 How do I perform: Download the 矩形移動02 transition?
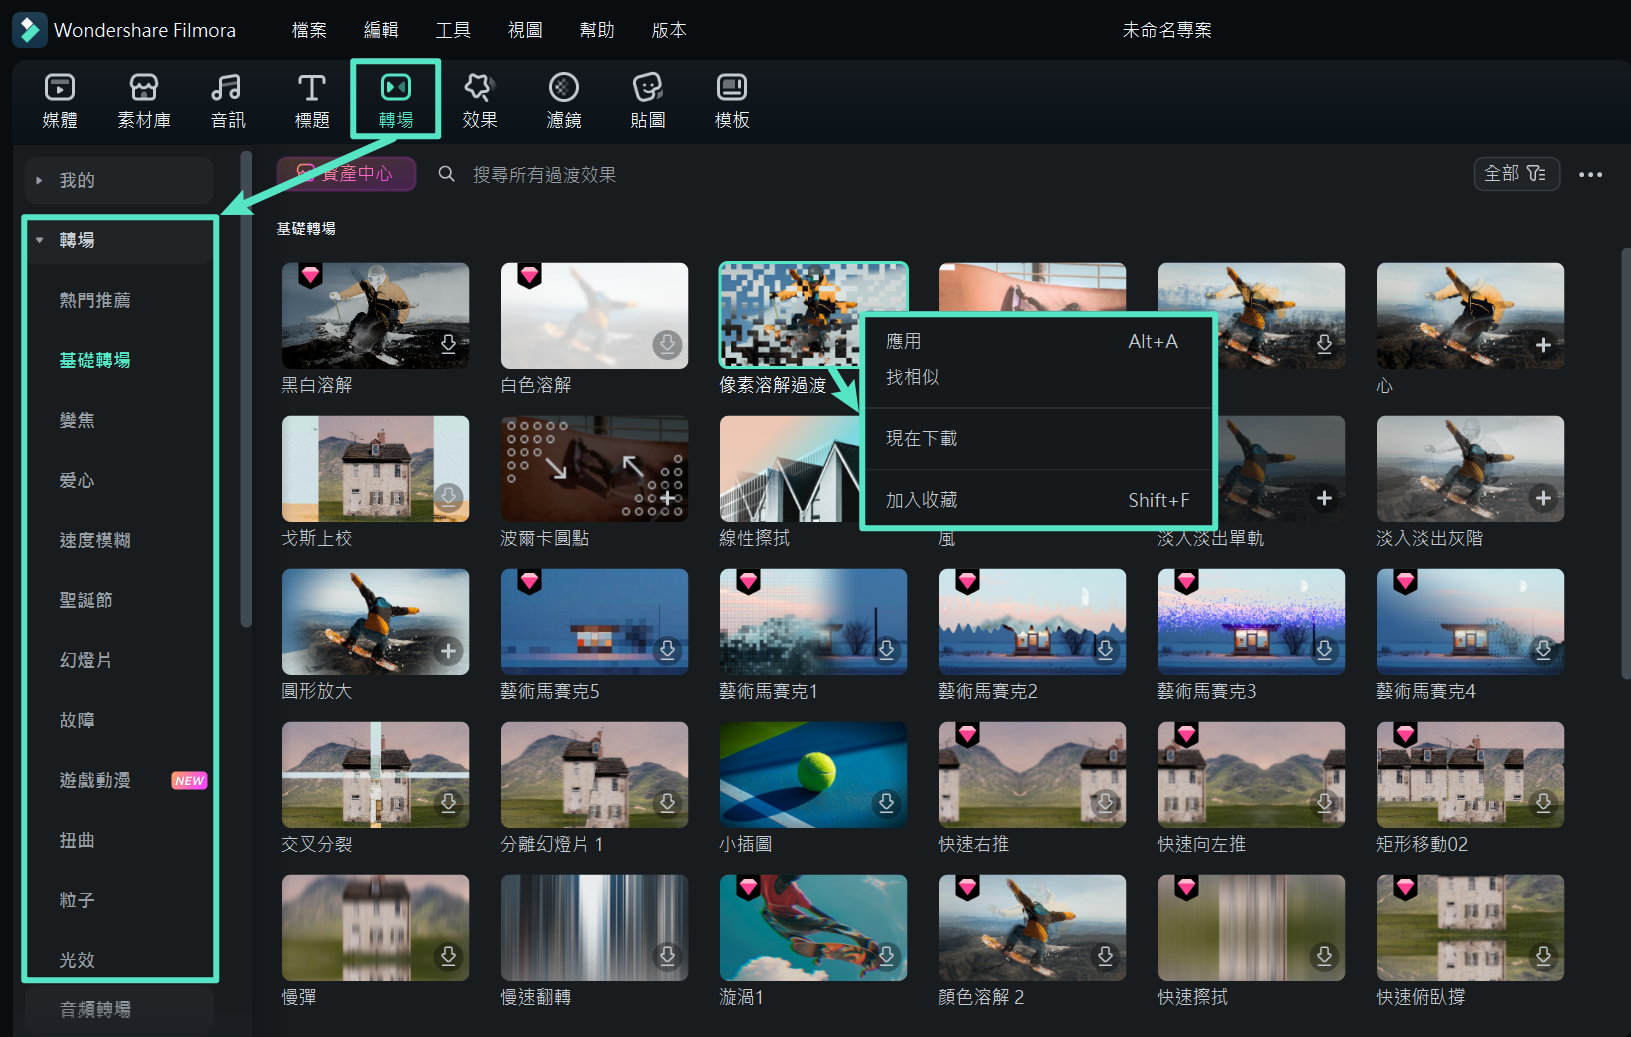1543,803
